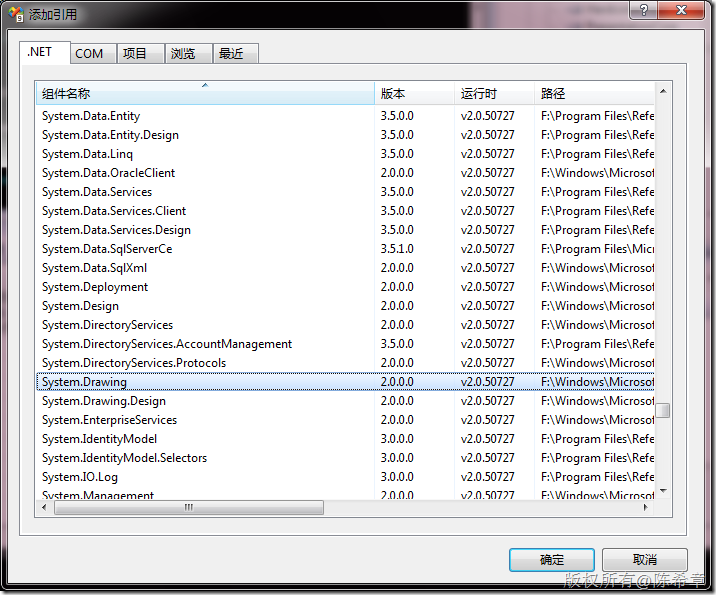Image resolution: width=716 pixels, height=595 pixels.
Task: Confirm with the 确定 button
Action: (552, 559)
